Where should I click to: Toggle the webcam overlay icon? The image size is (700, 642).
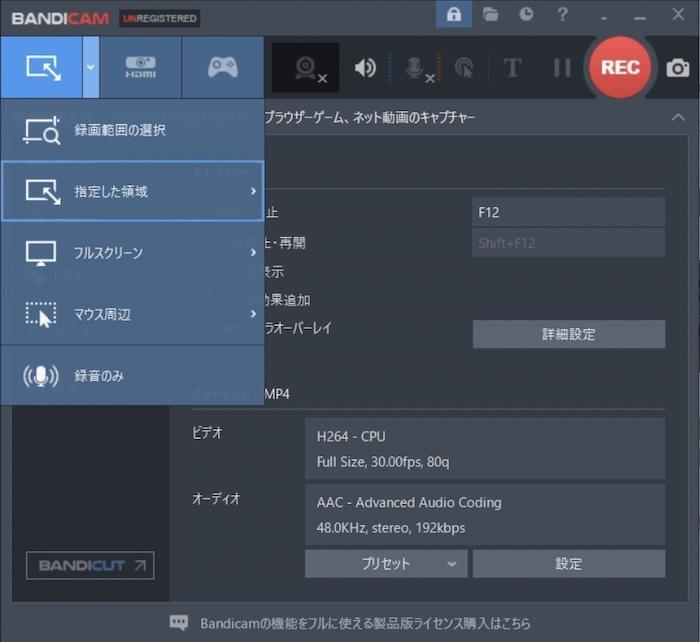coord(306,68)
